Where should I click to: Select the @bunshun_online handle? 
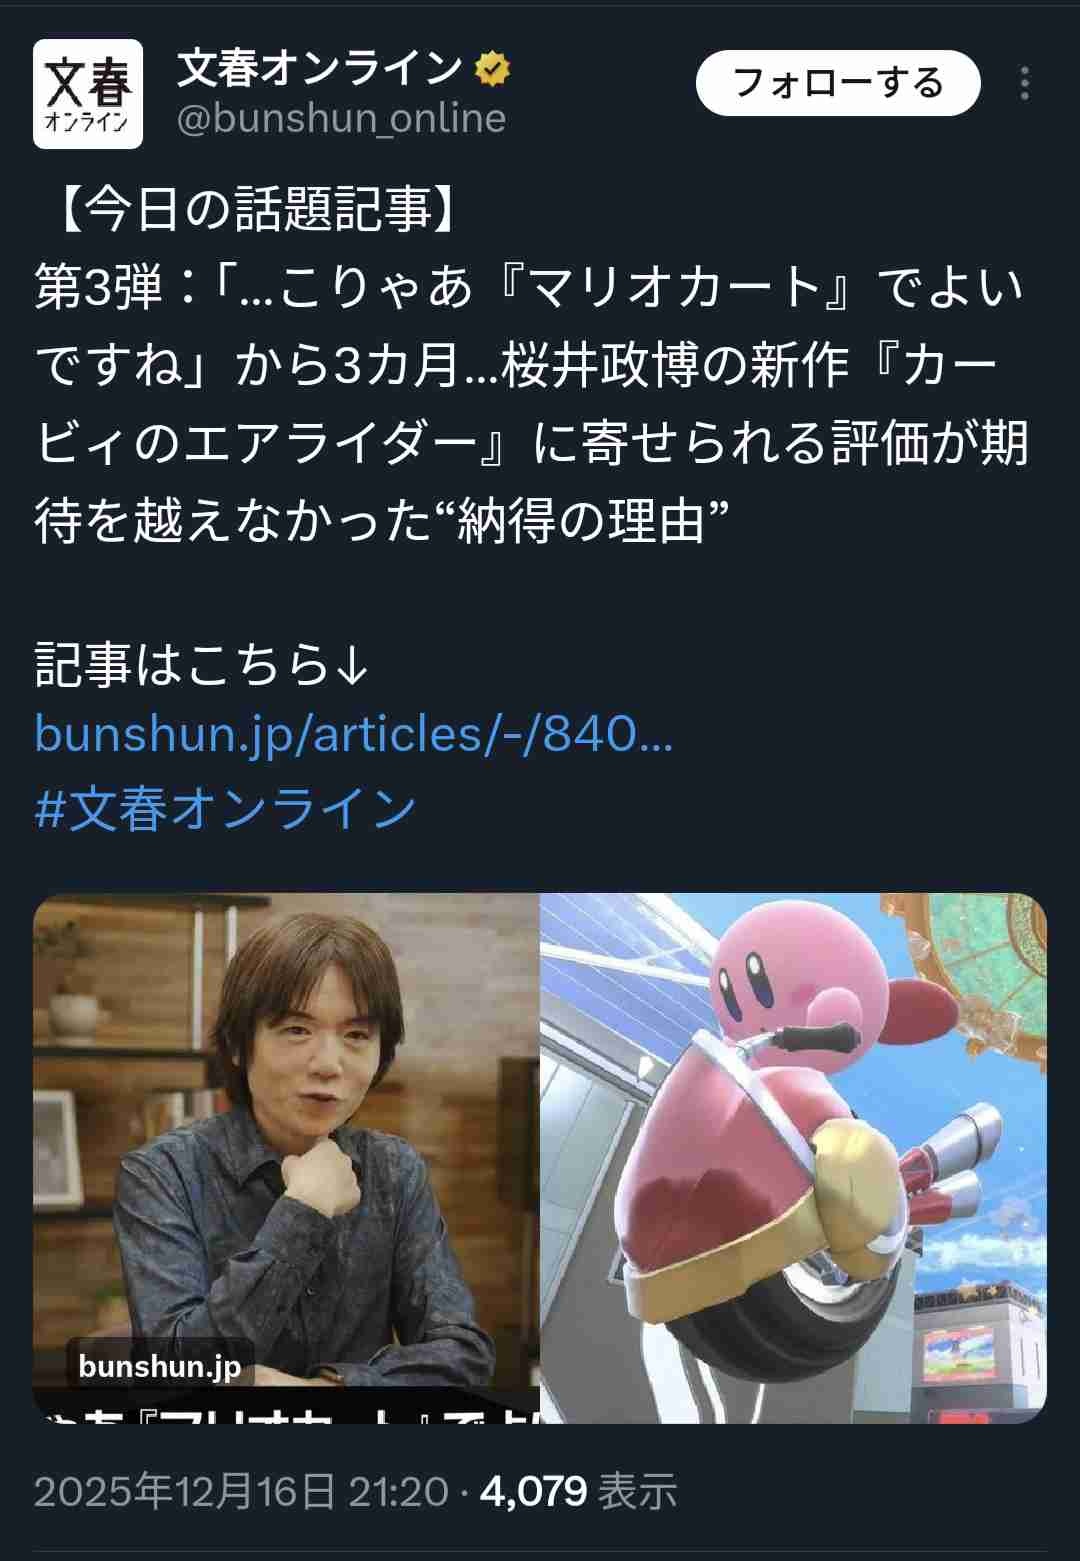tap(341, 119)
